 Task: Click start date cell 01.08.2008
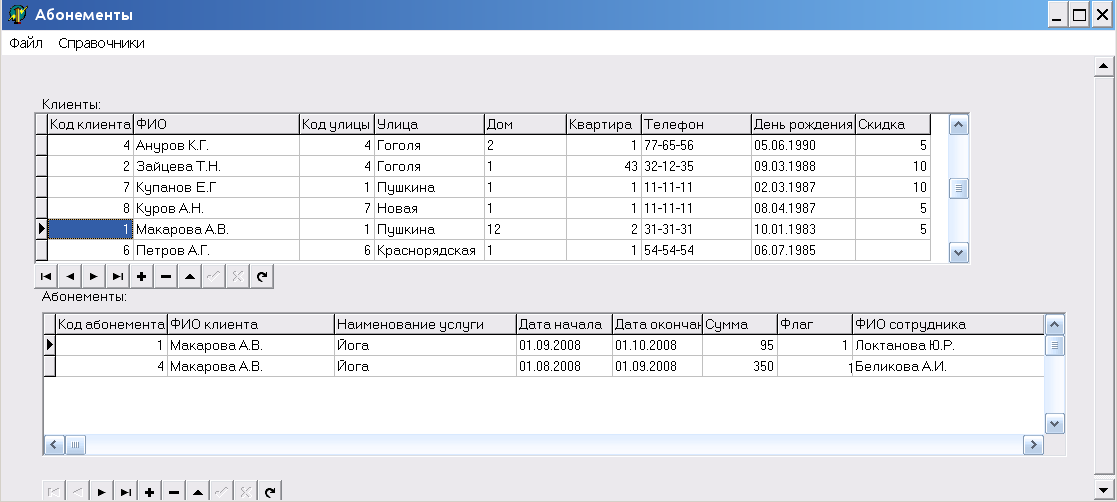coord(563,367)
